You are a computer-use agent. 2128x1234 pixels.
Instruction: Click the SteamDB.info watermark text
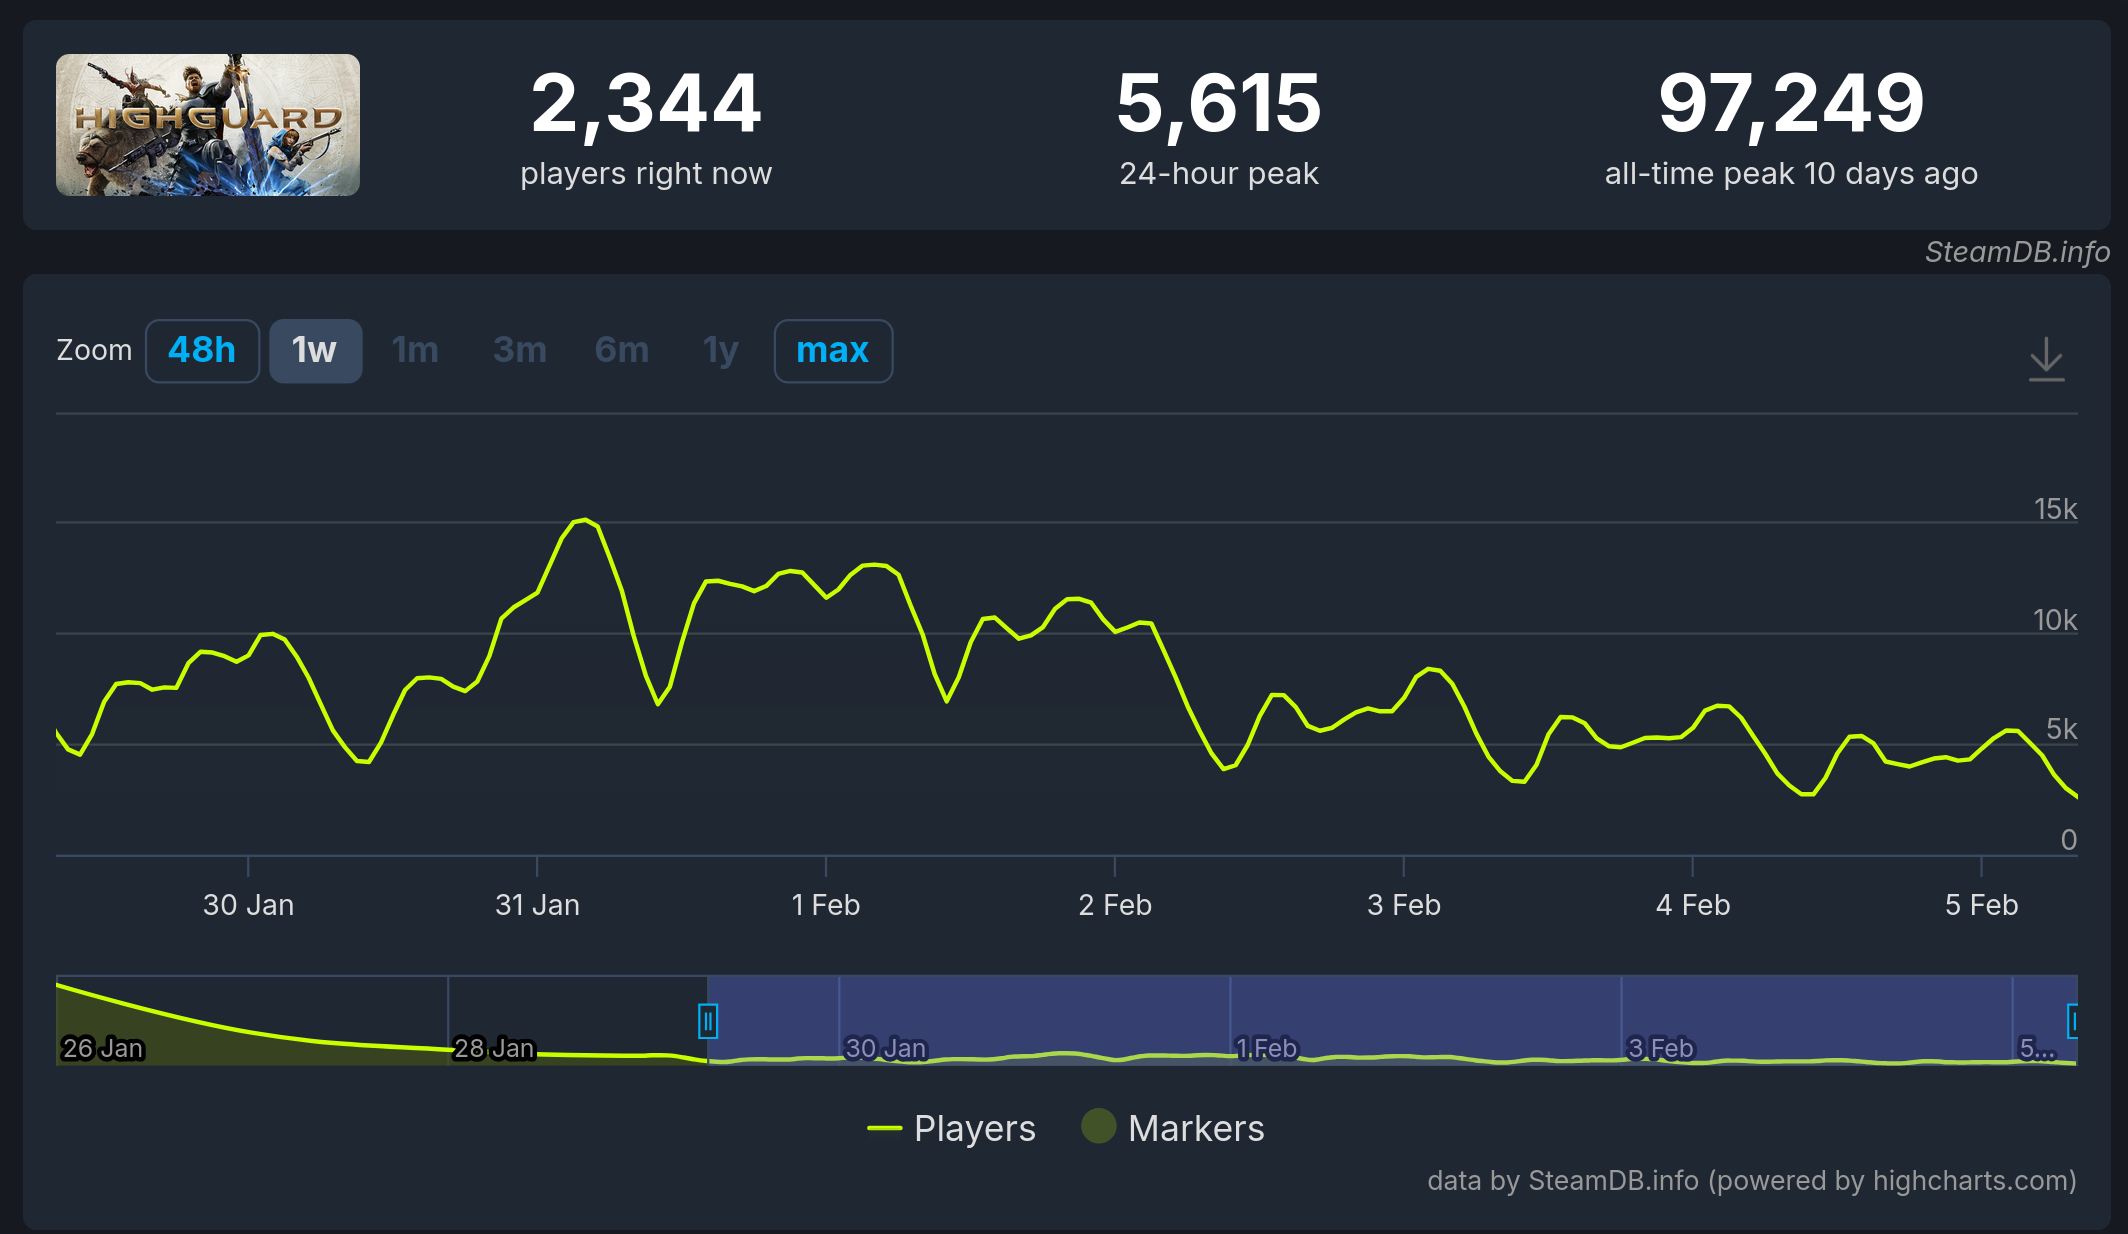pos(2016,252)
